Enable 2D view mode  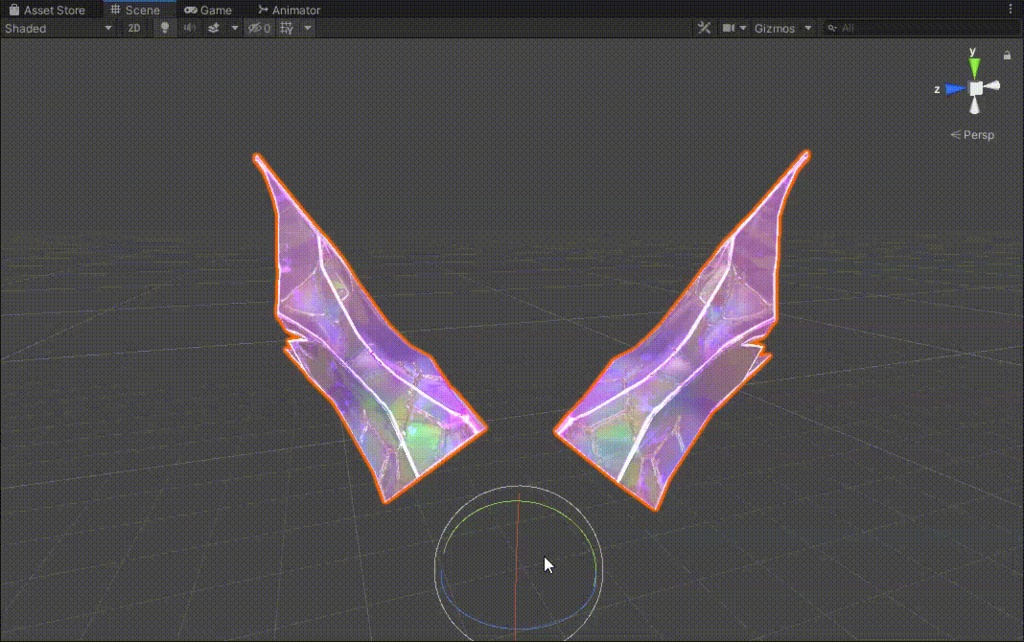[x=135, y=28]
